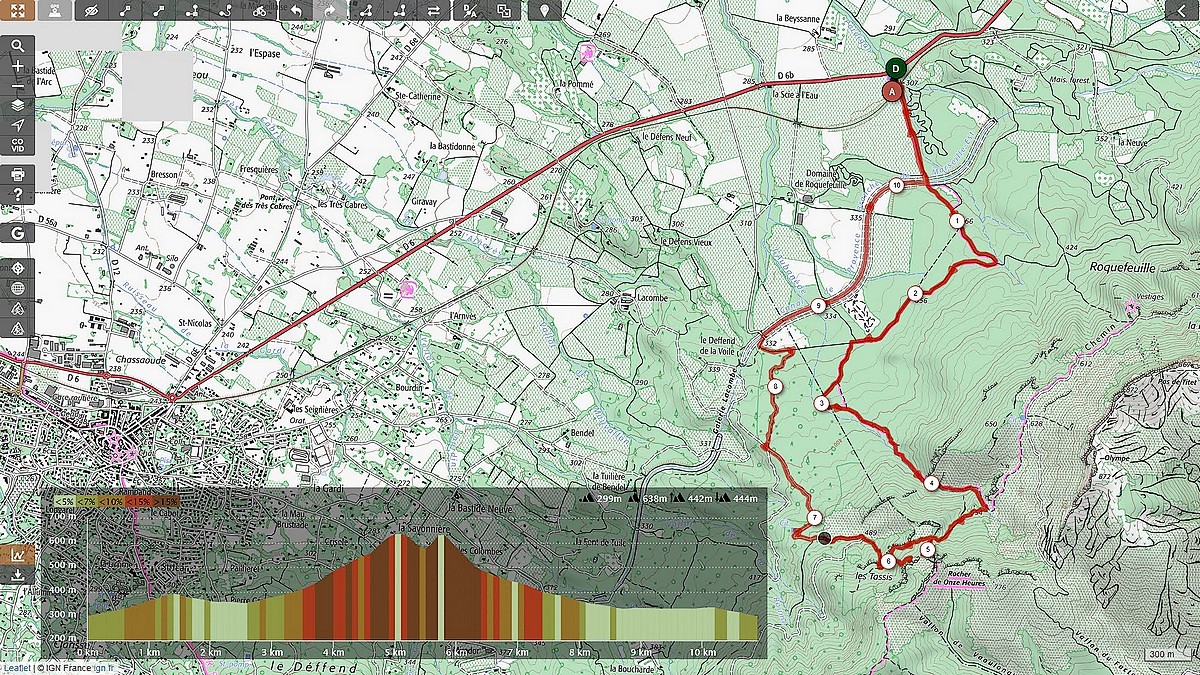
Task: Click waypoint marker 10 on the route
Action: [896, 186]
